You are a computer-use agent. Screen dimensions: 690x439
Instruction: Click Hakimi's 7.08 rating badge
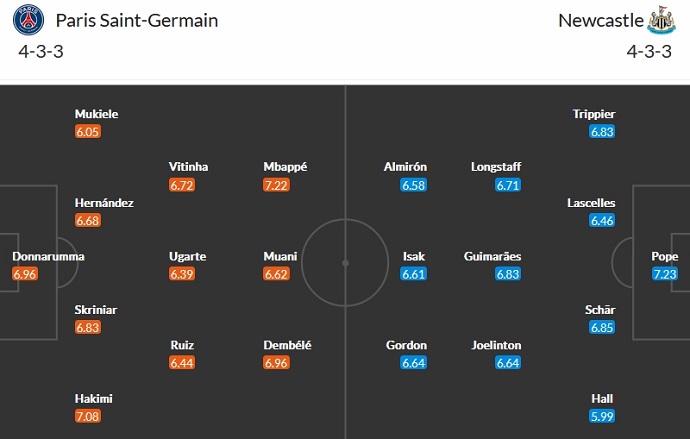pyautogui.click(x=88, y=416)
